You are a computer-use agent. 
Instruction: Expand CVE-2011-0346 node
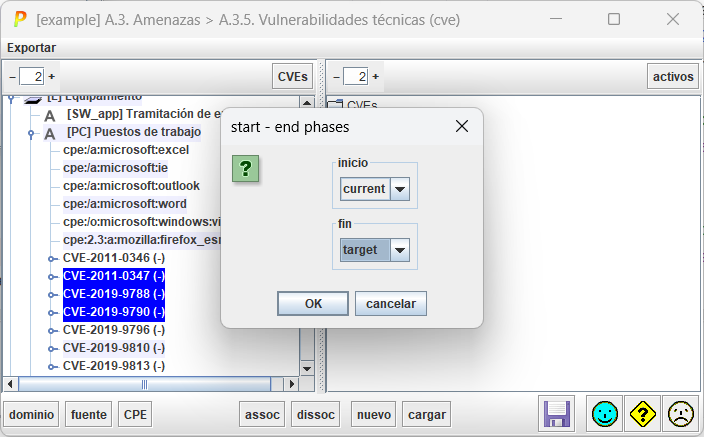click(53, 259)
